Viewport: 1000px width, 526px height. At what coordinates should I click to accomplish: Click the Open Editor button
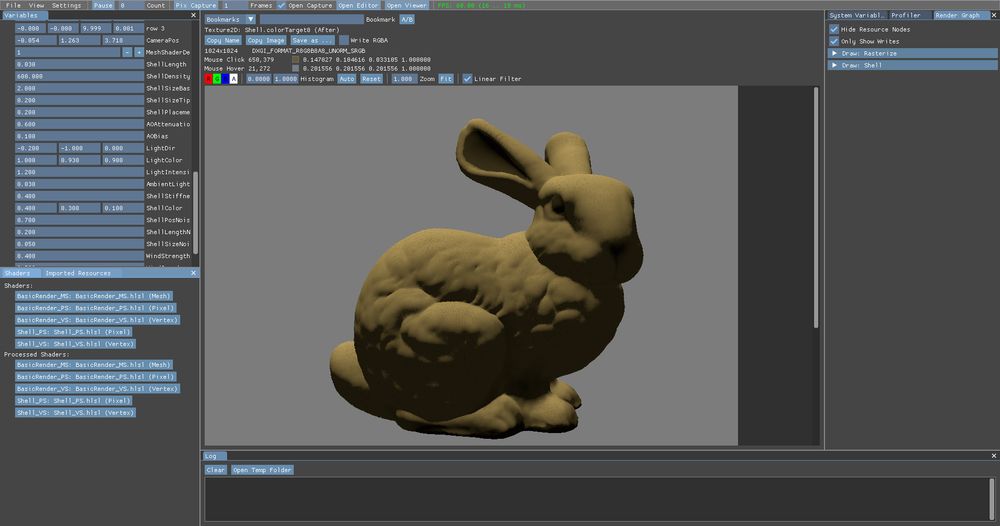coord(358,5)
